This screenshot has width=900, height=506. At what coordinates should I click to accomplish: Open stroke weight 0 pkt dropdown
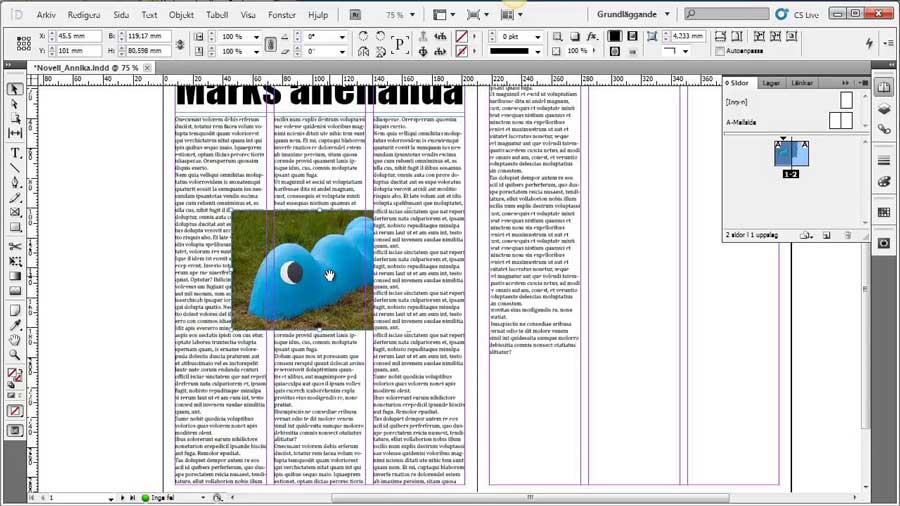pyautogui.click(x=538, y=36)
